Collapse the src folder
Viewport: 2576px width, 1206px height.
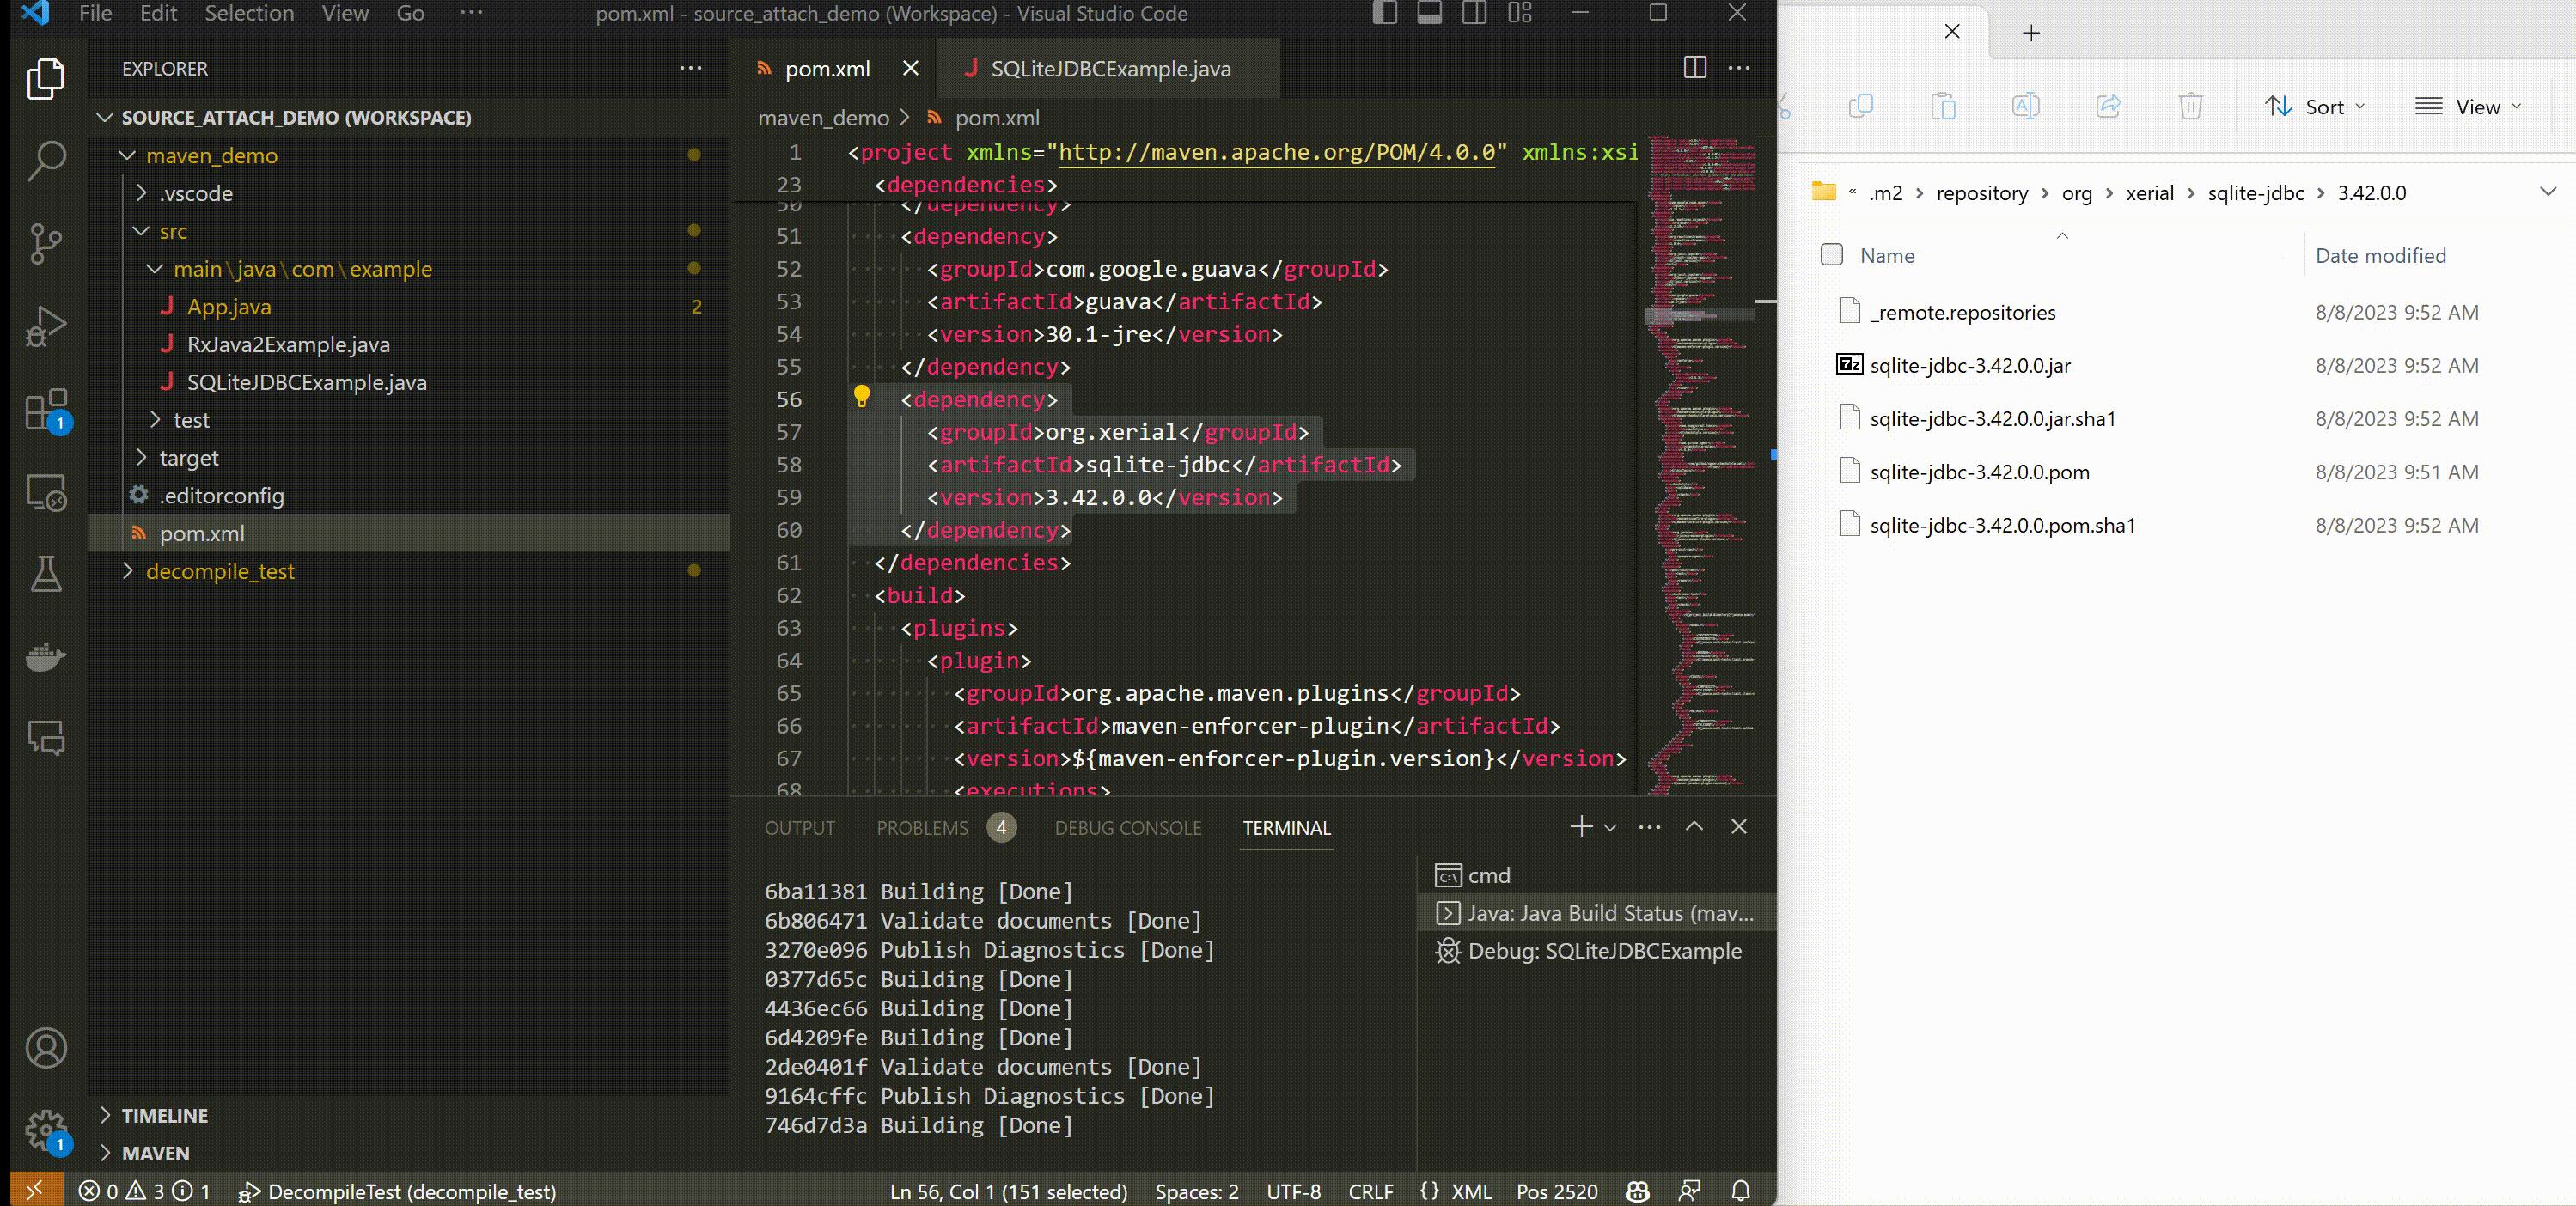(141, 231)
